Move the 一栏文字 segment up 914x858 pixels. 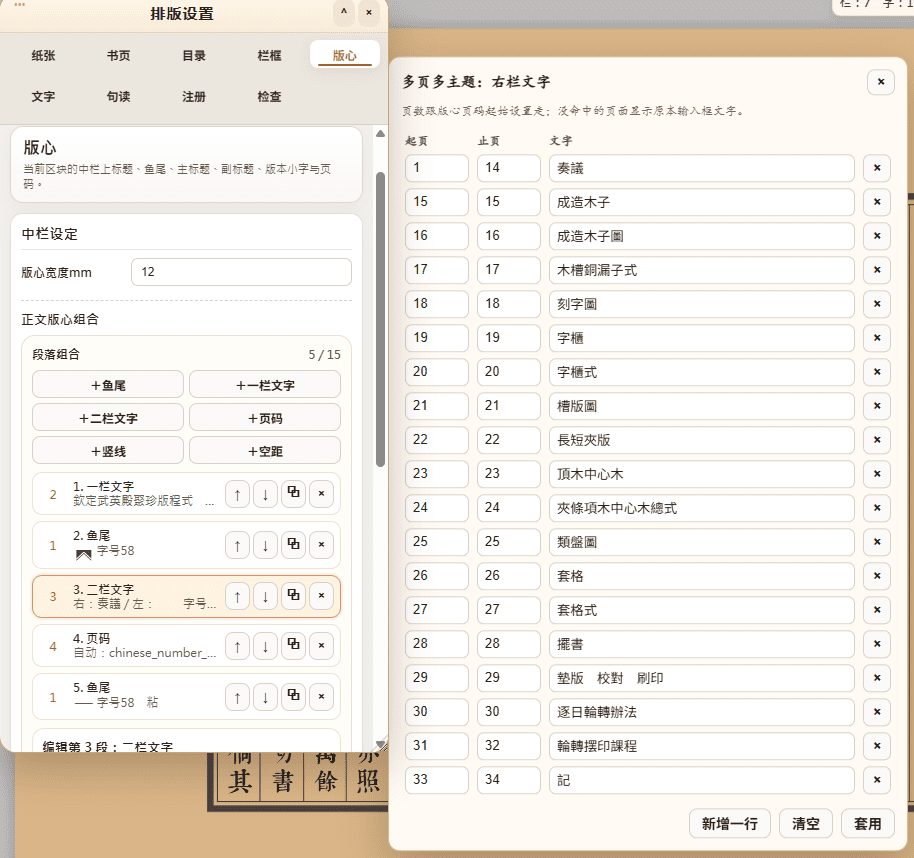coord(237,494)
